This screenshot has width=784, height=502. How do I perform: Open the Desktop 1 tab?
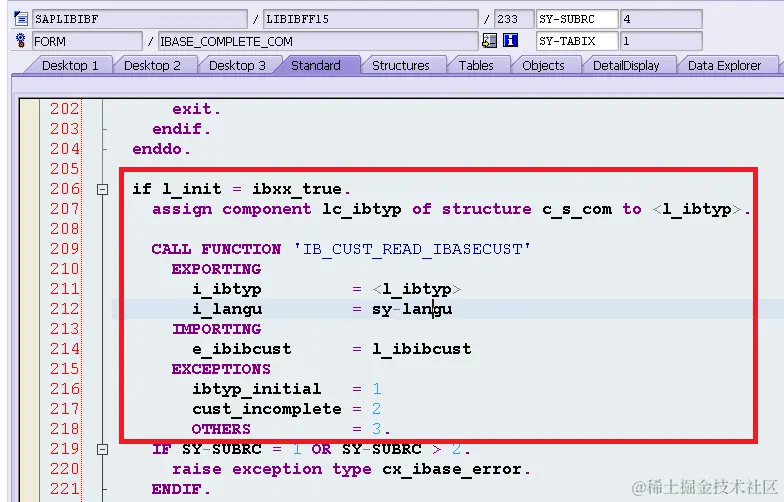point(70,66)
